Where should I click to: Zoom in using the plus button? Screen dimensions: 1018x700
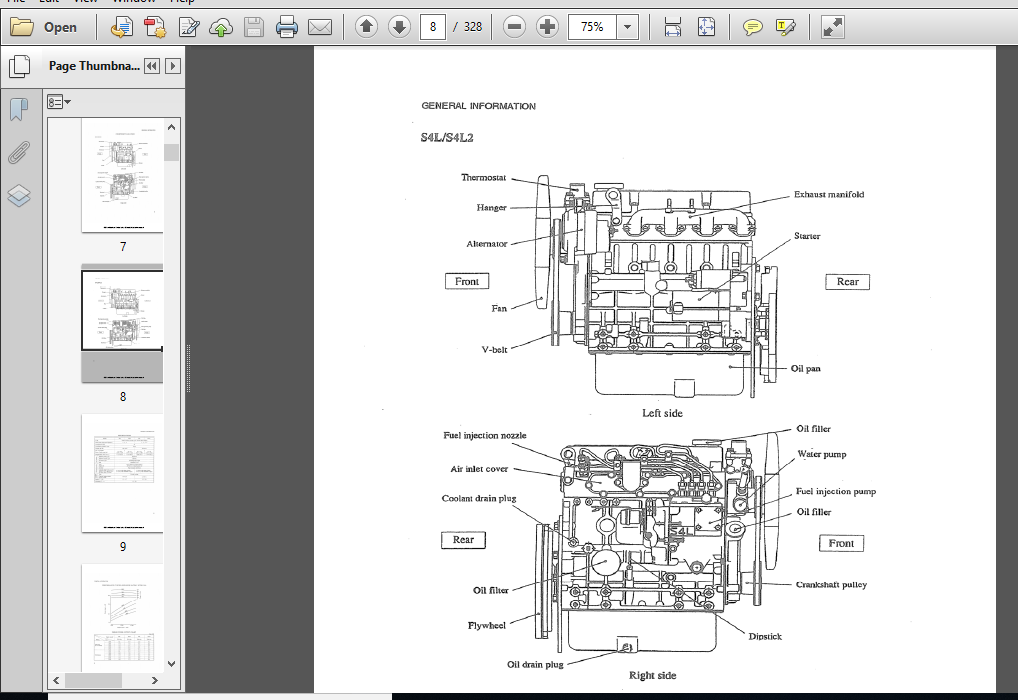[547, 27]
